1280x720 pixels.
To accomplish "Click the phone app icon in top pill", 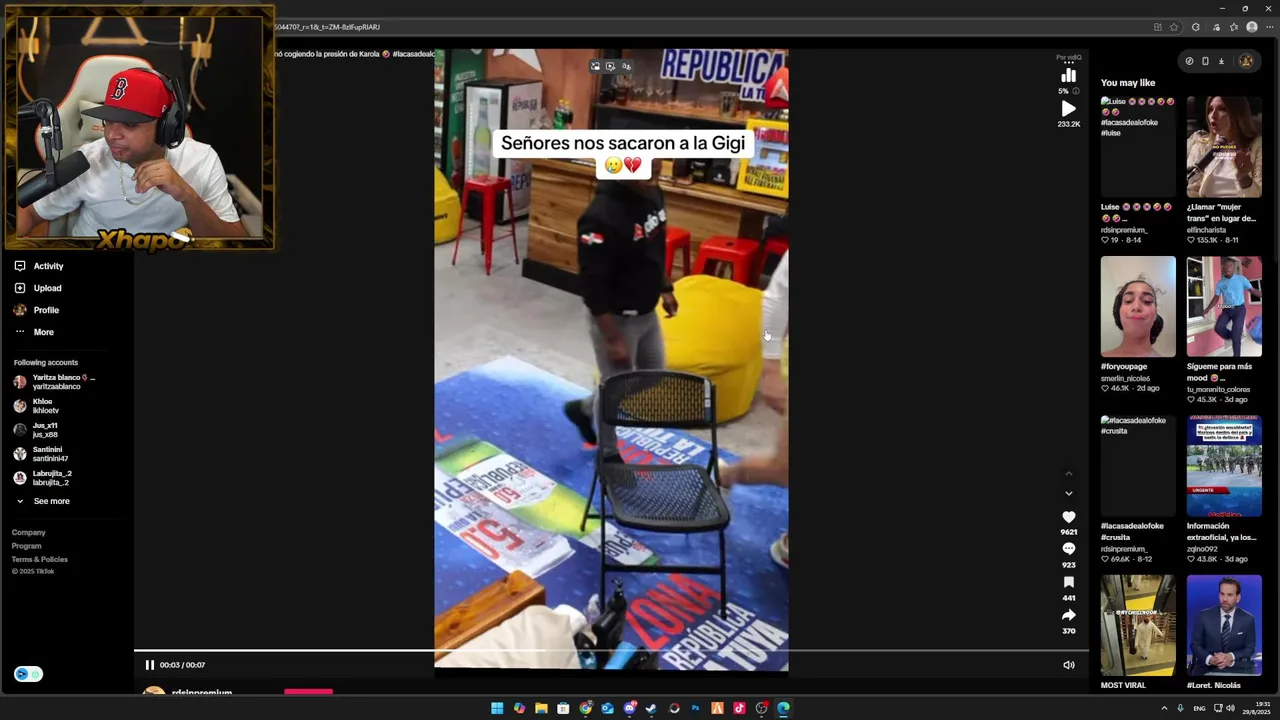I will [x=1205, y=61].
